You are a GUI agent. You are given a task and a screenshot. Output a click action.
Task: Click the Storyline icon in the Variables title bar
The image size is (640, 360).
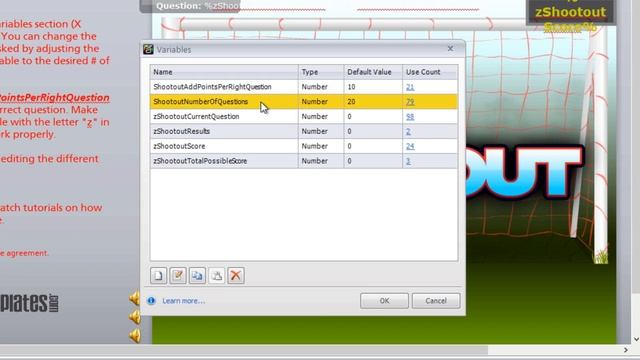(148, 49)
